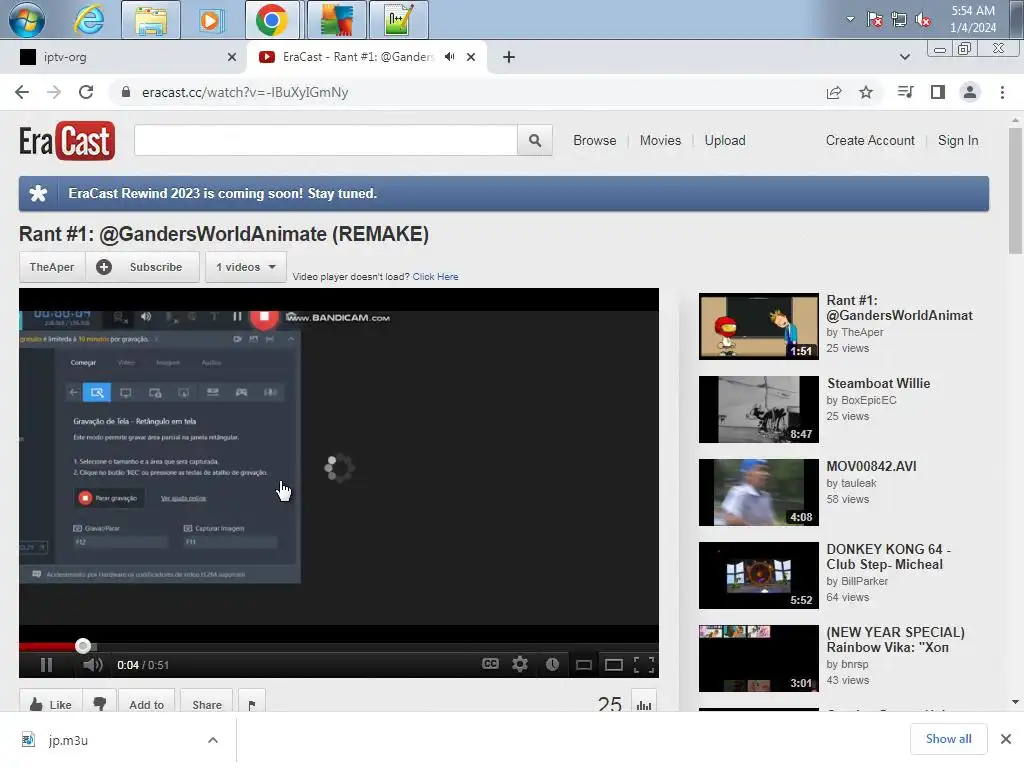Mute the video player volume
The image size is (1024, 768).
pyautogui.click(x=93, y=665)
